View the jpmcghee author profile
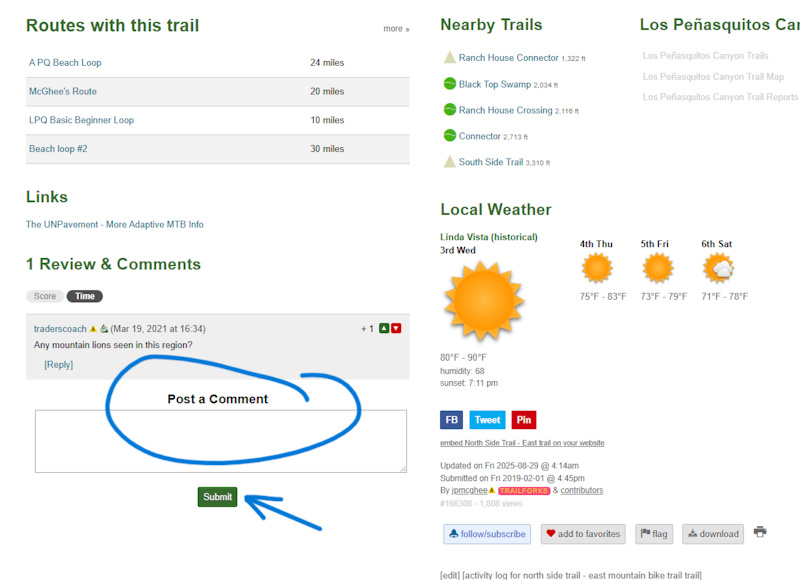Viewport: 800px width, 580px height. 469,490
